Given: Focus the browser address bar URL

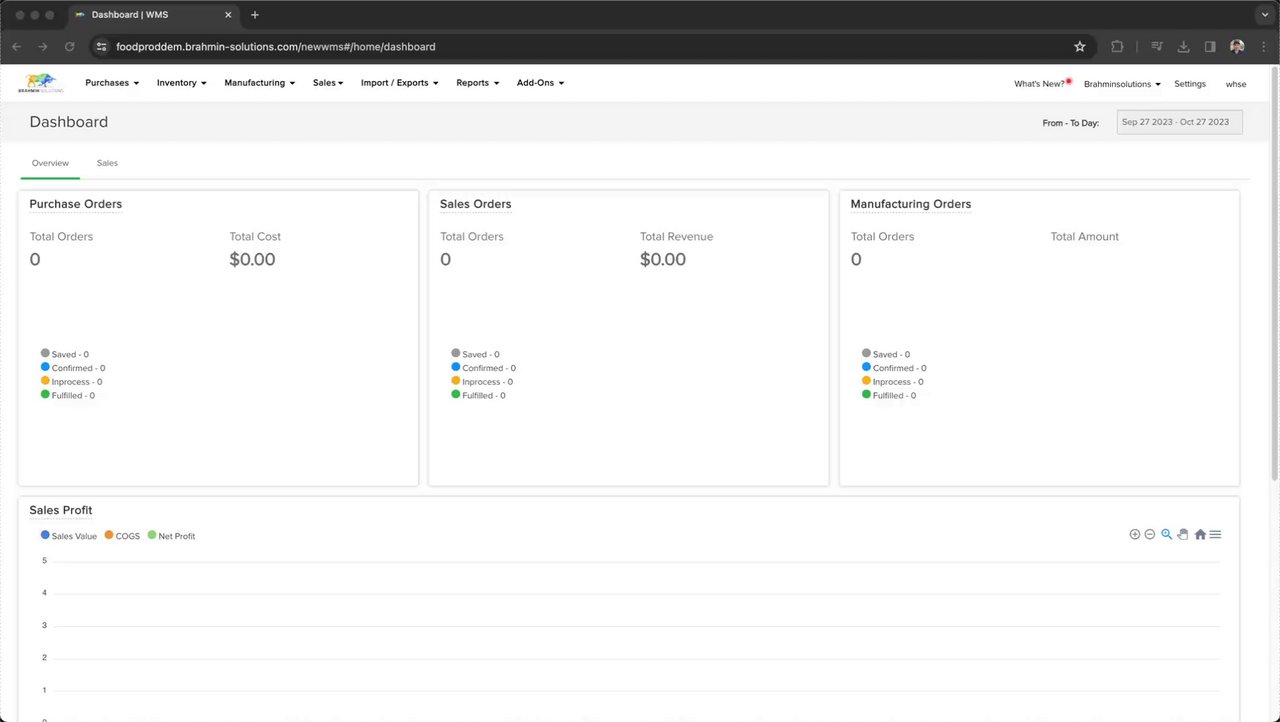Looking at the screenshot, I should [276, 46].
